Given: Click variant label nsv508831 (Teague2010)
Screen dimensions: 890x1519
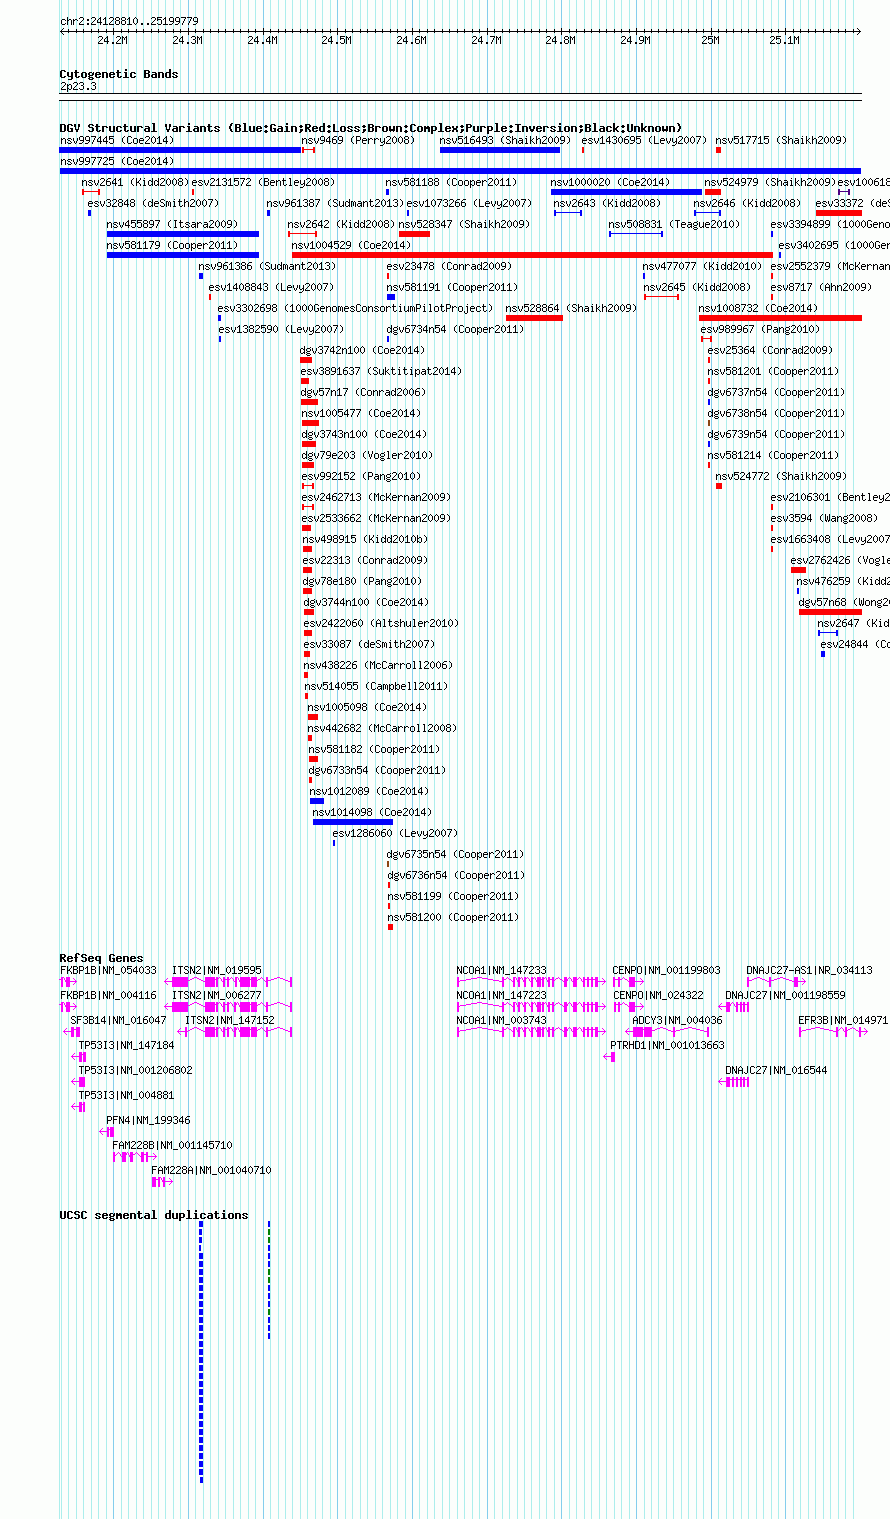Looking at the screenshot, I should [x=674, y=225].
